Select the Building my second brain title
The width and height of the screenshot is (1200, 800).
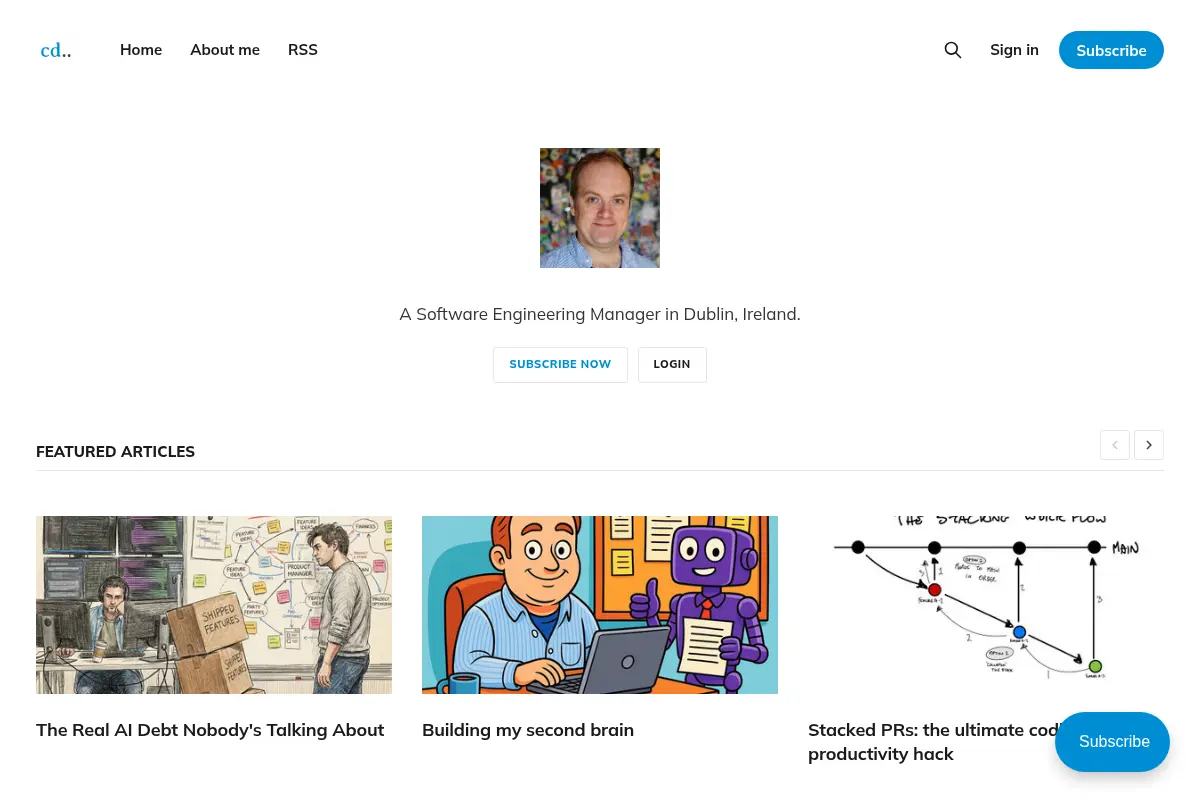coord(528,730)
